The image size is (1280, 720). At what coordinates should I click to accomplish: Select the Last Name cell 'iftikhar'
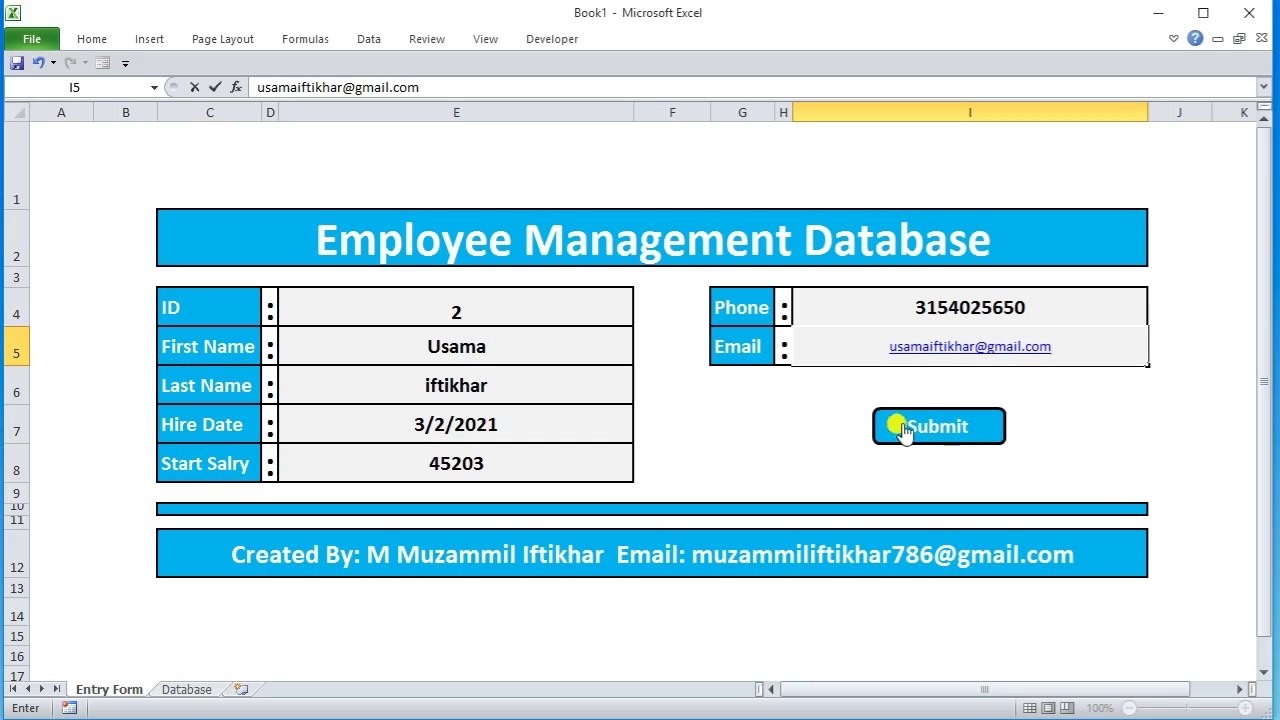coord(456,385)
